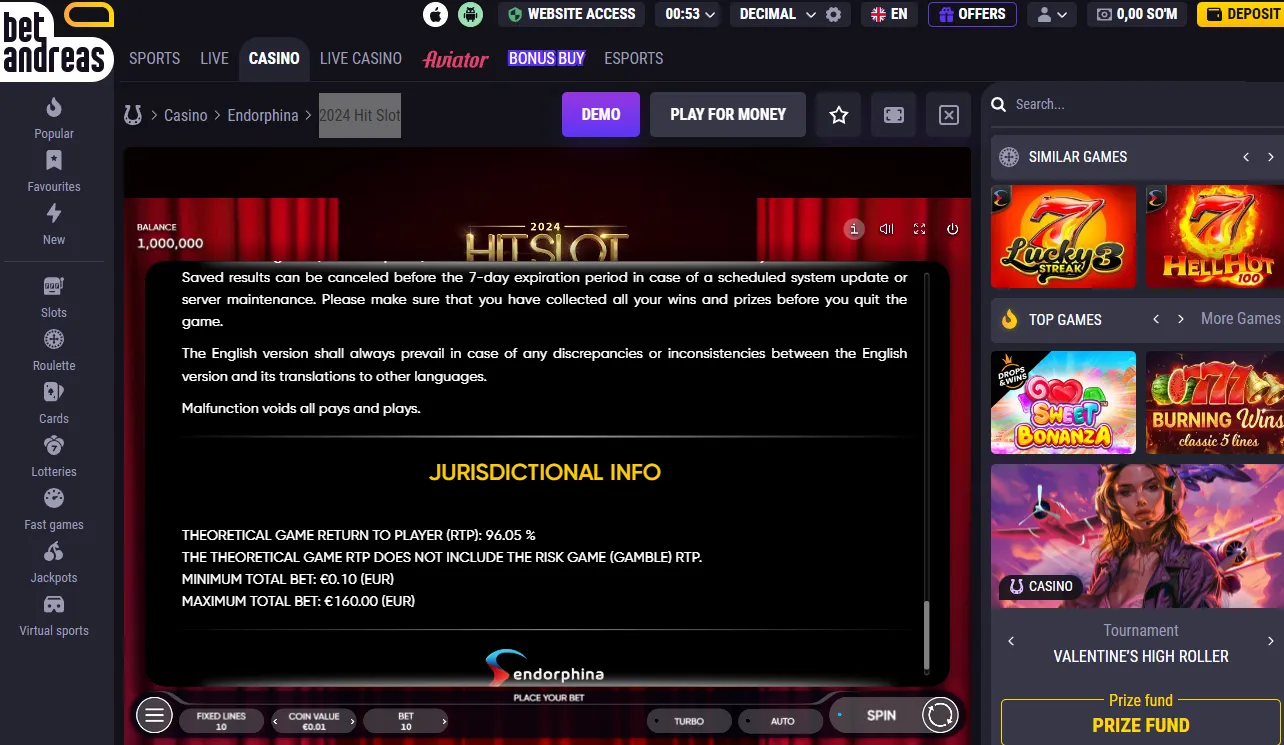The image size is (1284, 745).
Task: Open Cards category in sidebar
Action: (54, 403)
